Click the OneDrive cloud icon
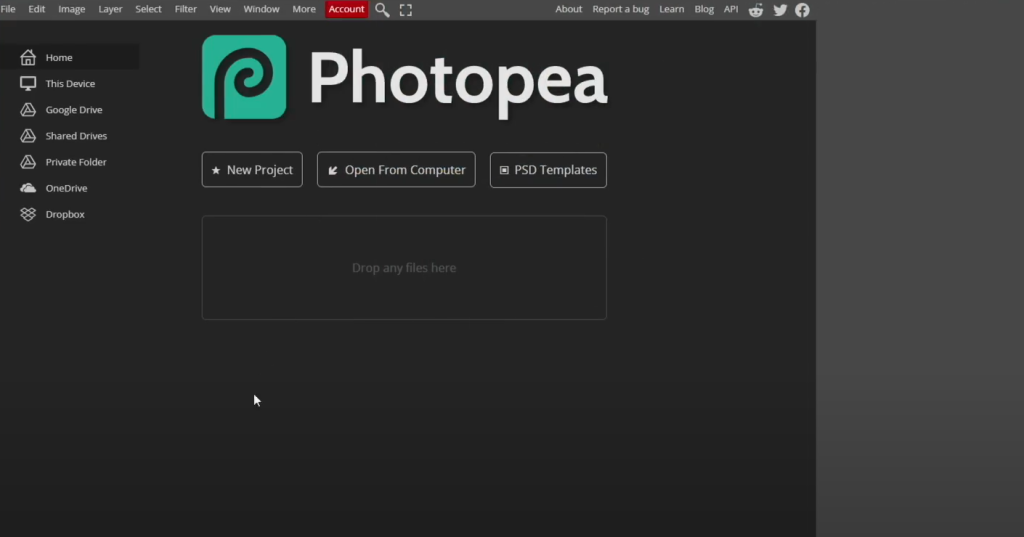Viewport: 1024px width, 537px height. (x=28, y=188)
